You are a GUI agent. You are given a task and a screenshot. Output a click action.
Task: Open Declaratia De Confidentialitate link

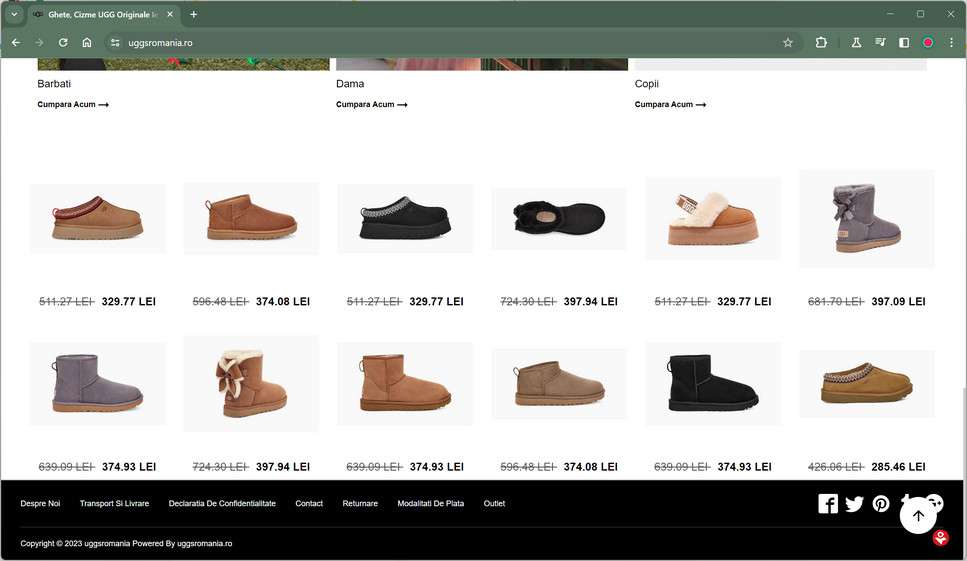pyautogui.click(x=222, y=504)
